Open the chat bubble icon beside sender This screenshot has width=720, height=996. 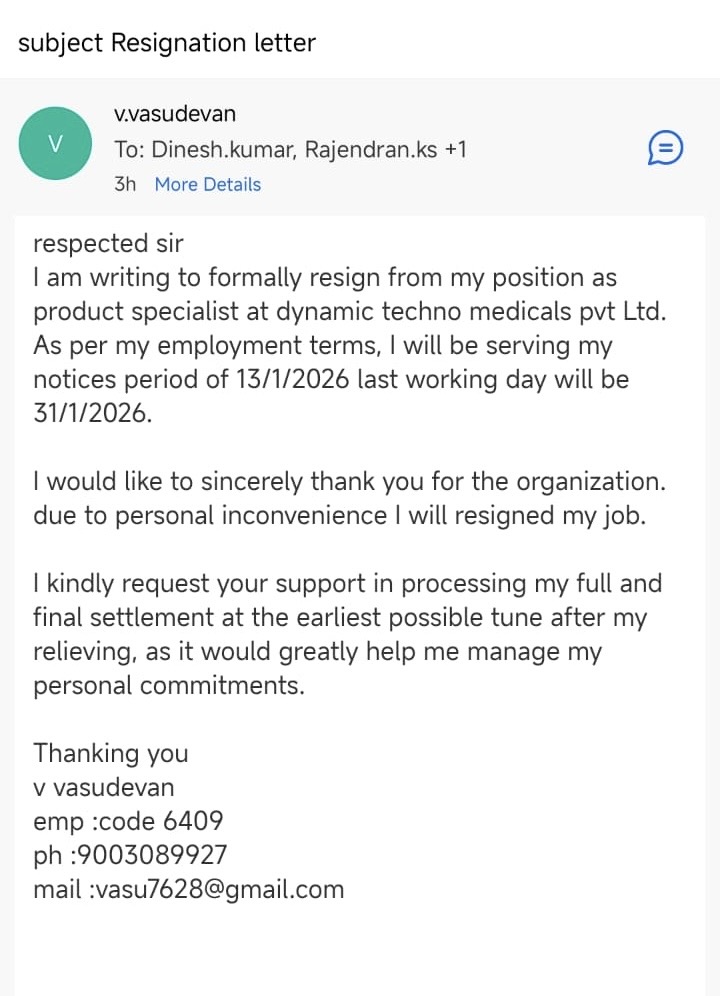[x=665, y=149]
